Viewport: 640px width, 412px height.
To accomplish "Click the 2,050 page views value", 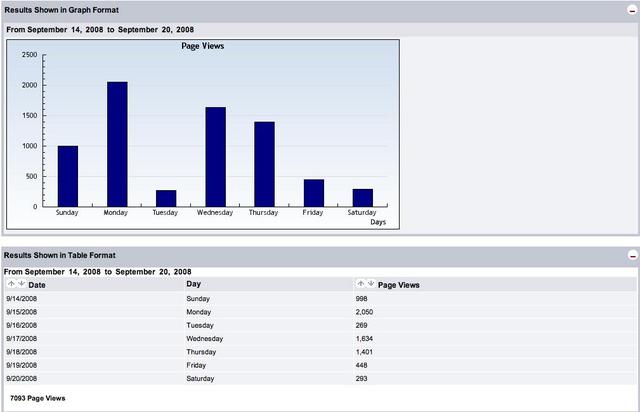I will (x=364, y=312).
